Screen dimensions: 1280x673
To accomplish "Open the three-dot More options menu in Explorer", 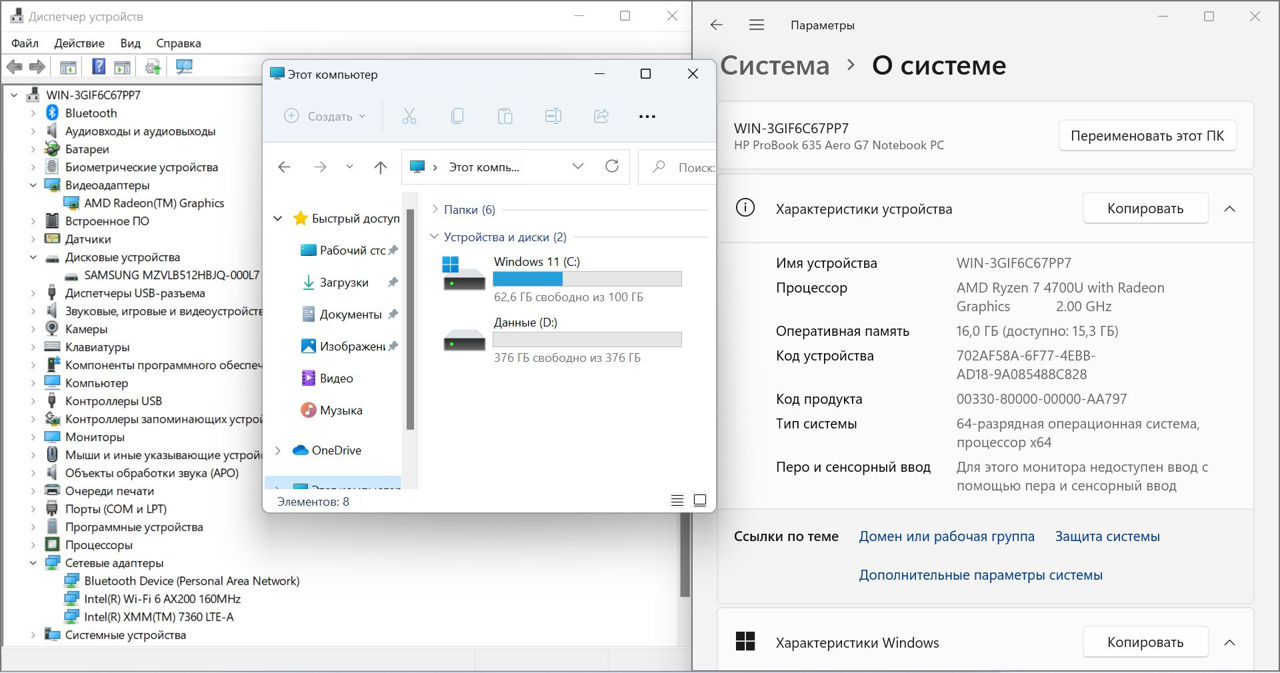I will pyautogui.click(x=647, y=116).
